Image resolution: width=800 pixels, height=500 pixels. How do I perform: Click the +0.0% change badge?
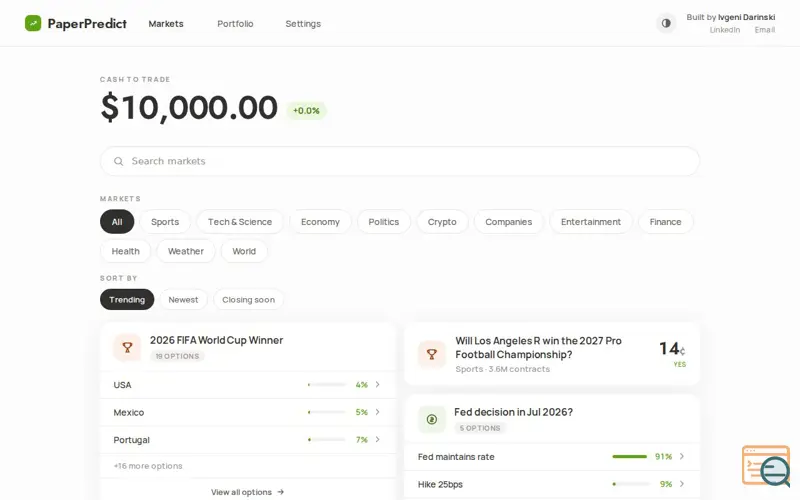coord(306,111)
